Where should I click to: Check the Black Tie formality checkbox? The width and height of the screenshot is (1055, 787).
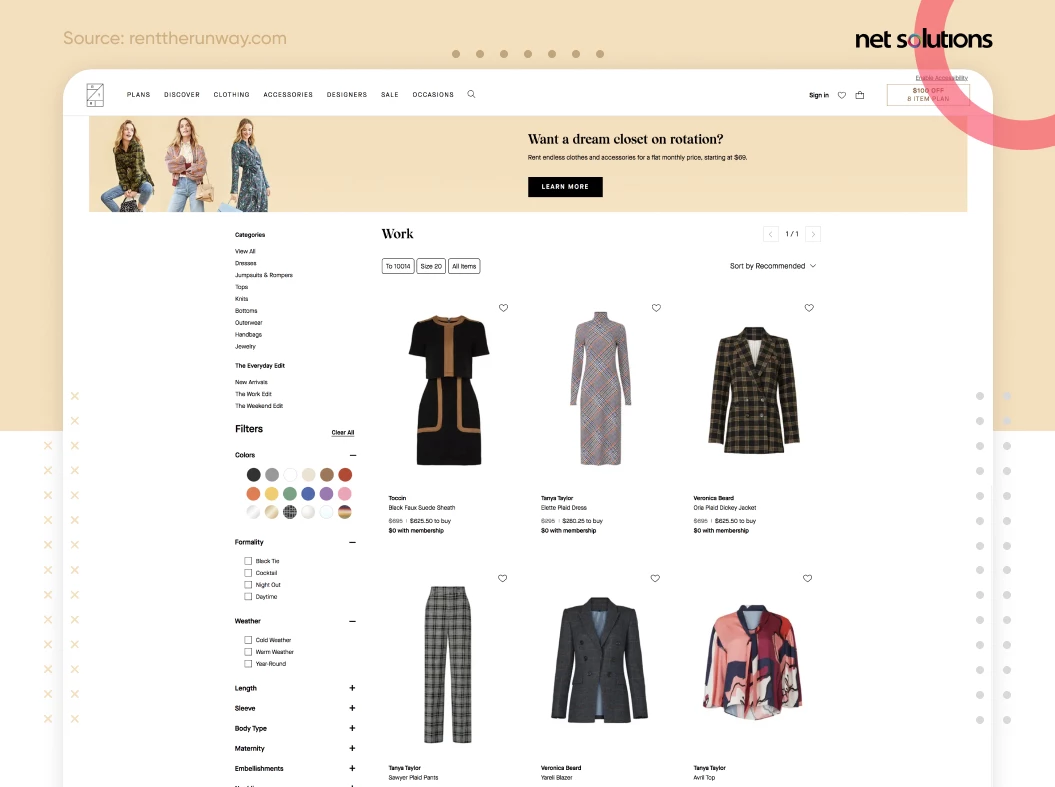248,561
